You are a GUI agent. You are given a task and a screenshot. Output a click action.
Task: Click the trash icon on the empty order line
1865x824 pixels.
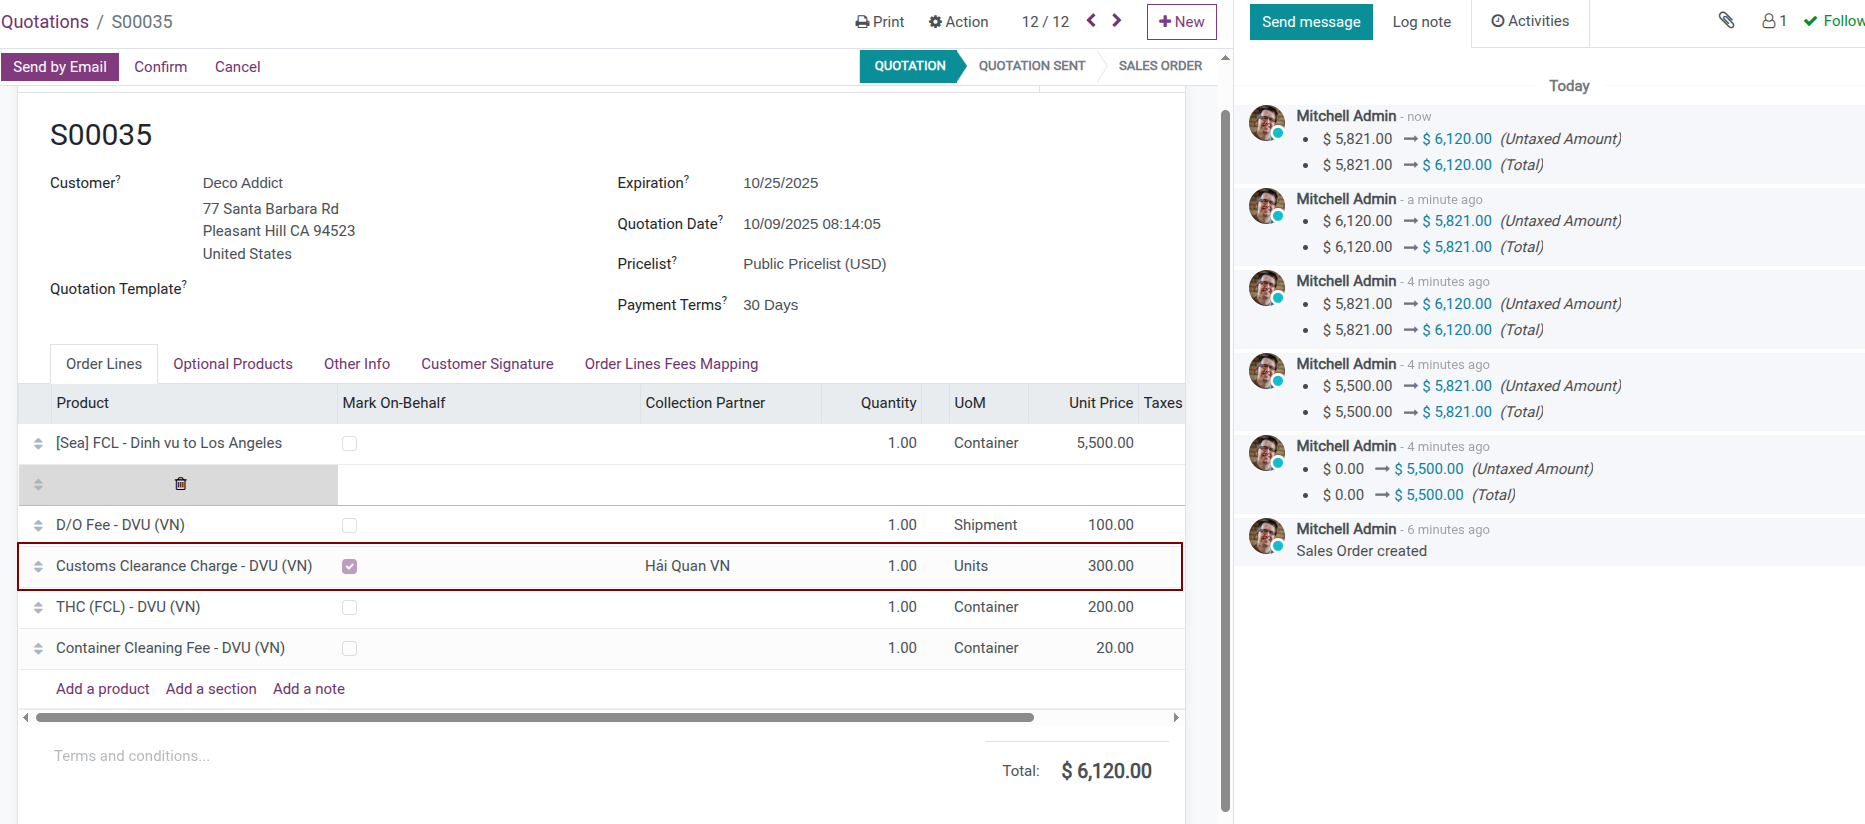[x=181, y=484]
